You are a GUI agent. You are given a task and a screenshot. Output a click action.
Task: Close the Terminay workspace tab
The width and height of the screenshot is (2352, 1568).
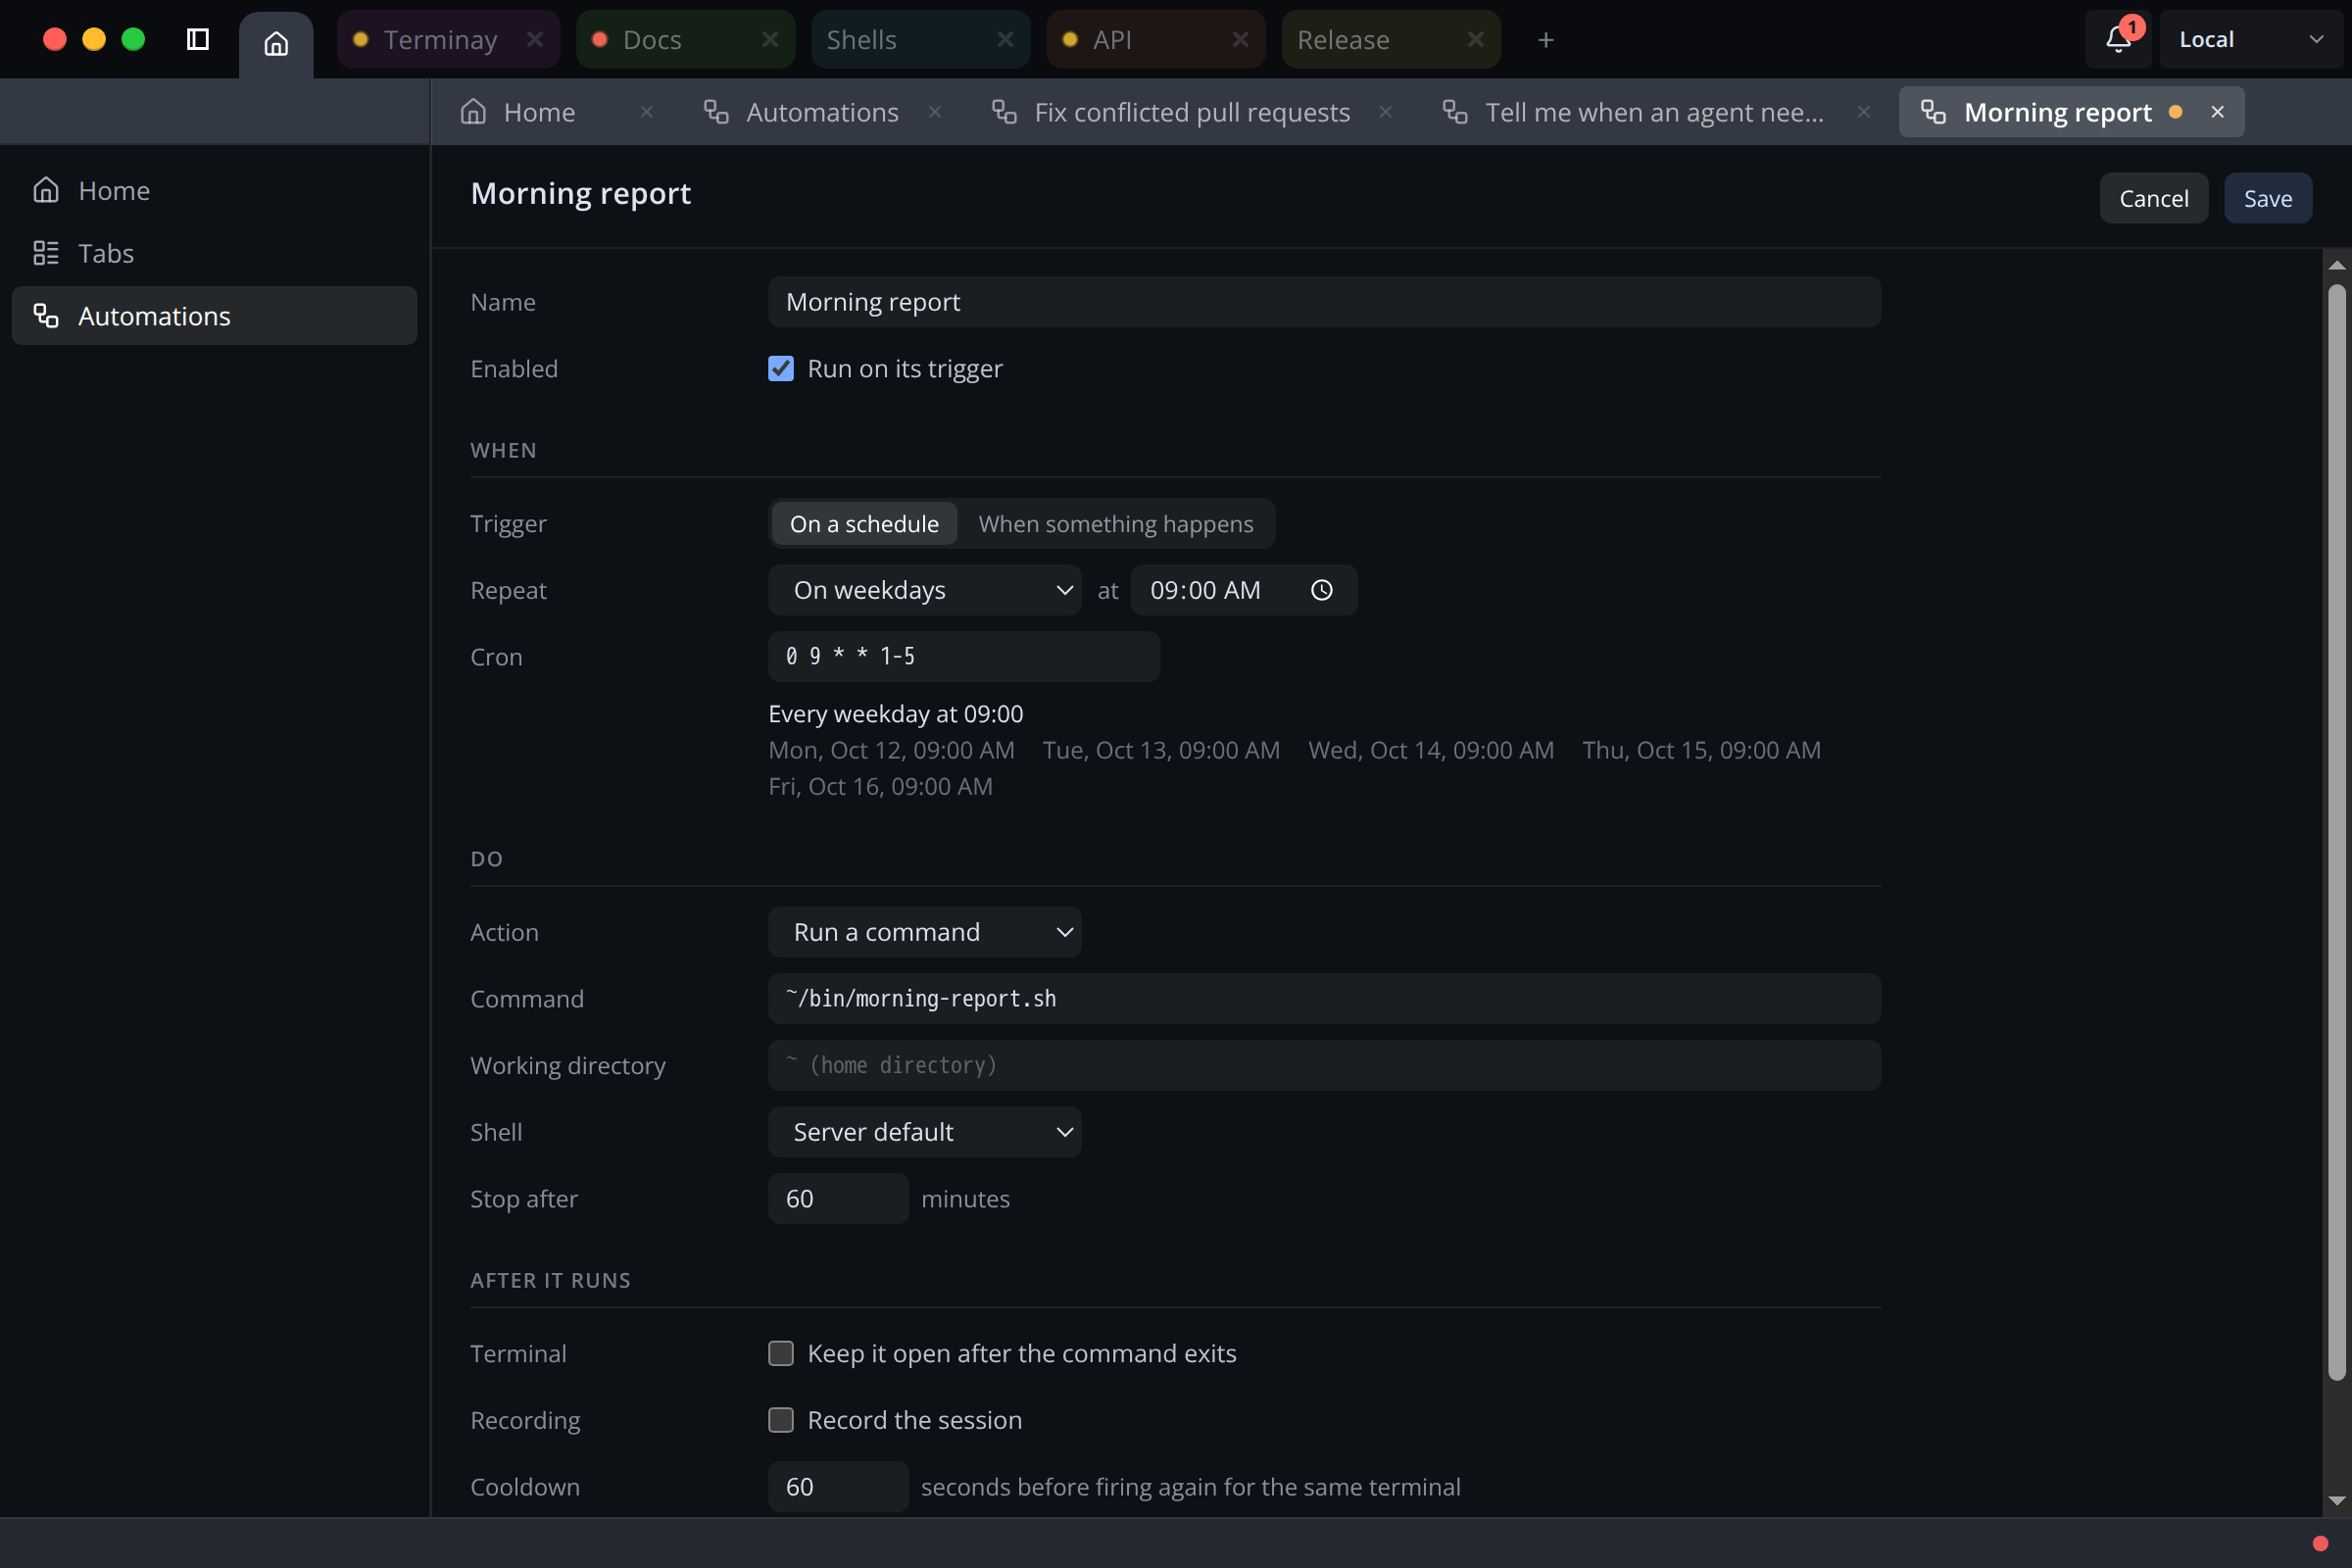(535, 39)
